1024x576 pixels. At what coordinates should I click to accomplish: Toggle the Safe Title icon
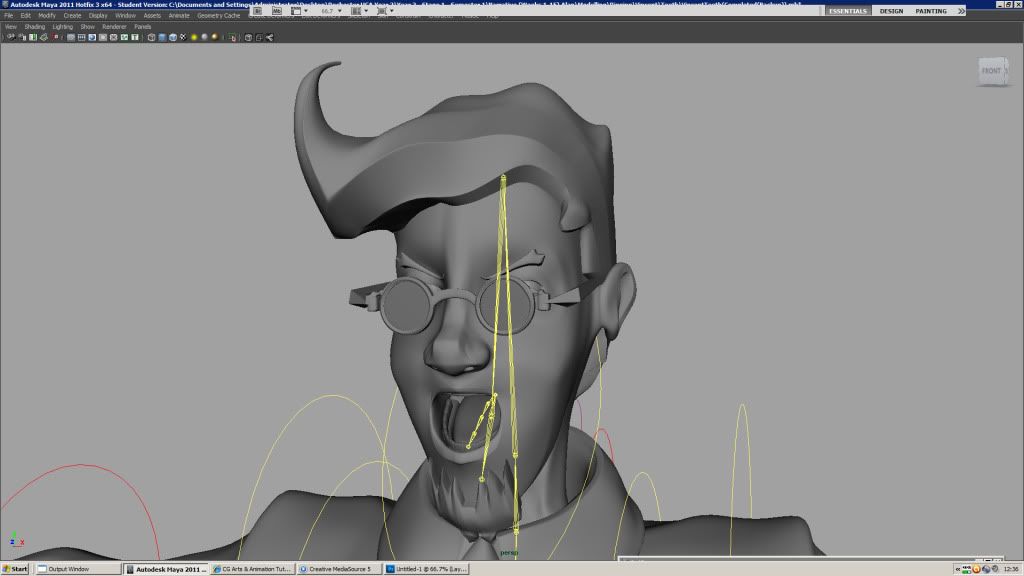135,37
